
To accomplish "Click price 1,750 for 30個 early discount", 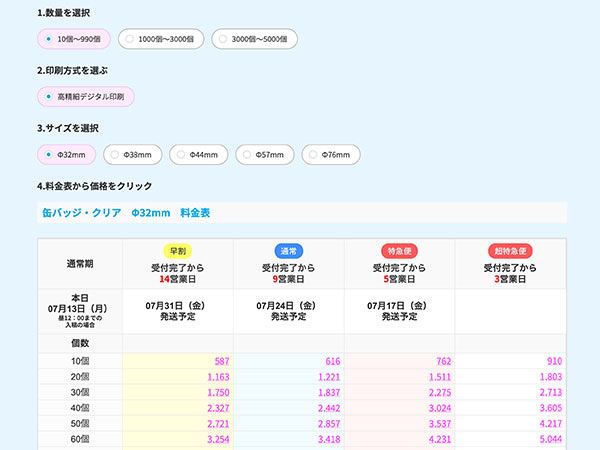I will [218, 393].
